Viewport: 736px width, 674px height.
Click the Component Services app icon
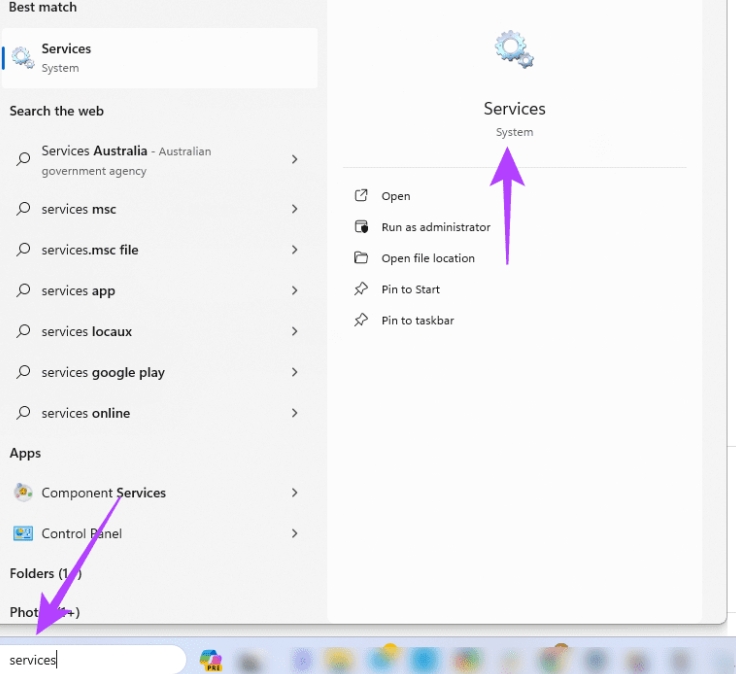[x=23, y=493]
